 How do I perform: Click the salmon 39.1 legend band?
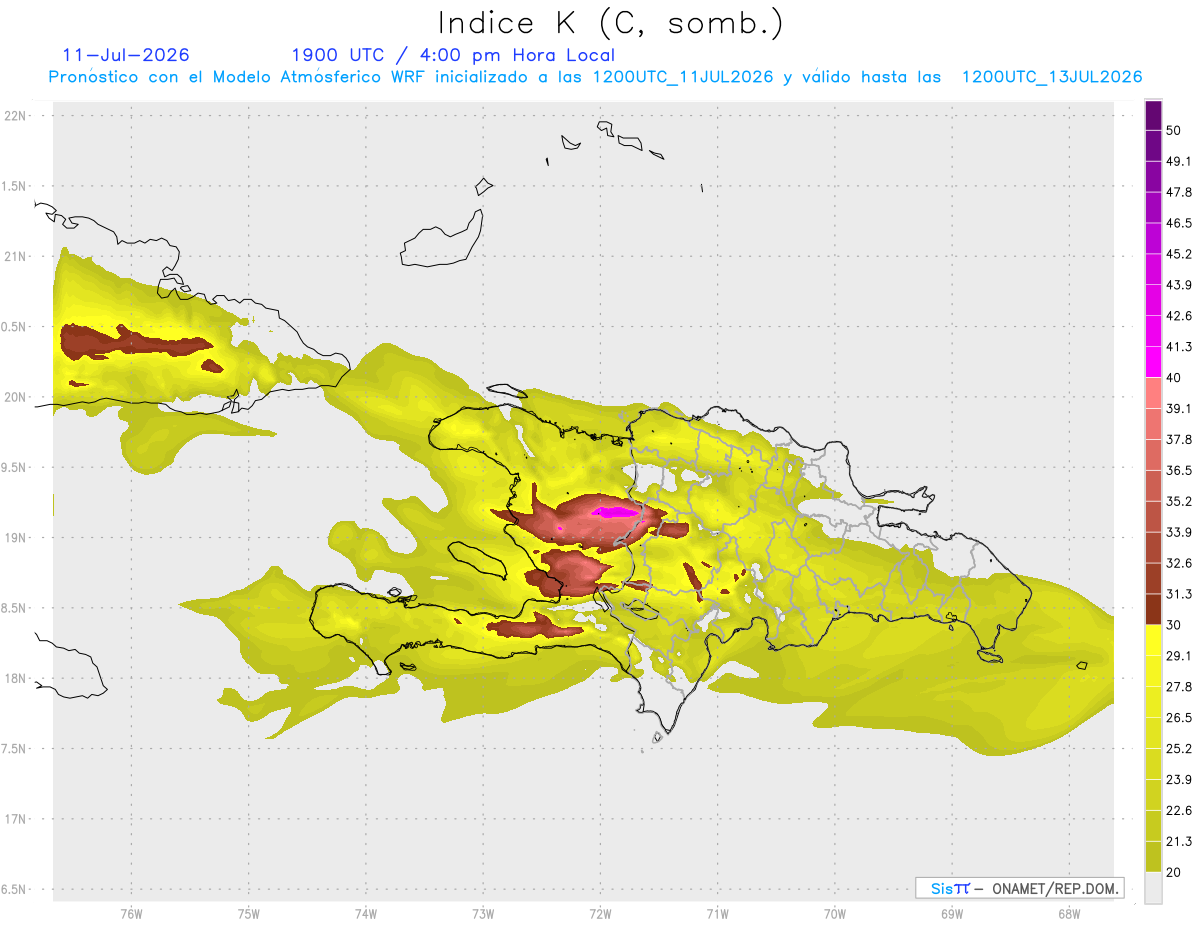click(1153, 393)
